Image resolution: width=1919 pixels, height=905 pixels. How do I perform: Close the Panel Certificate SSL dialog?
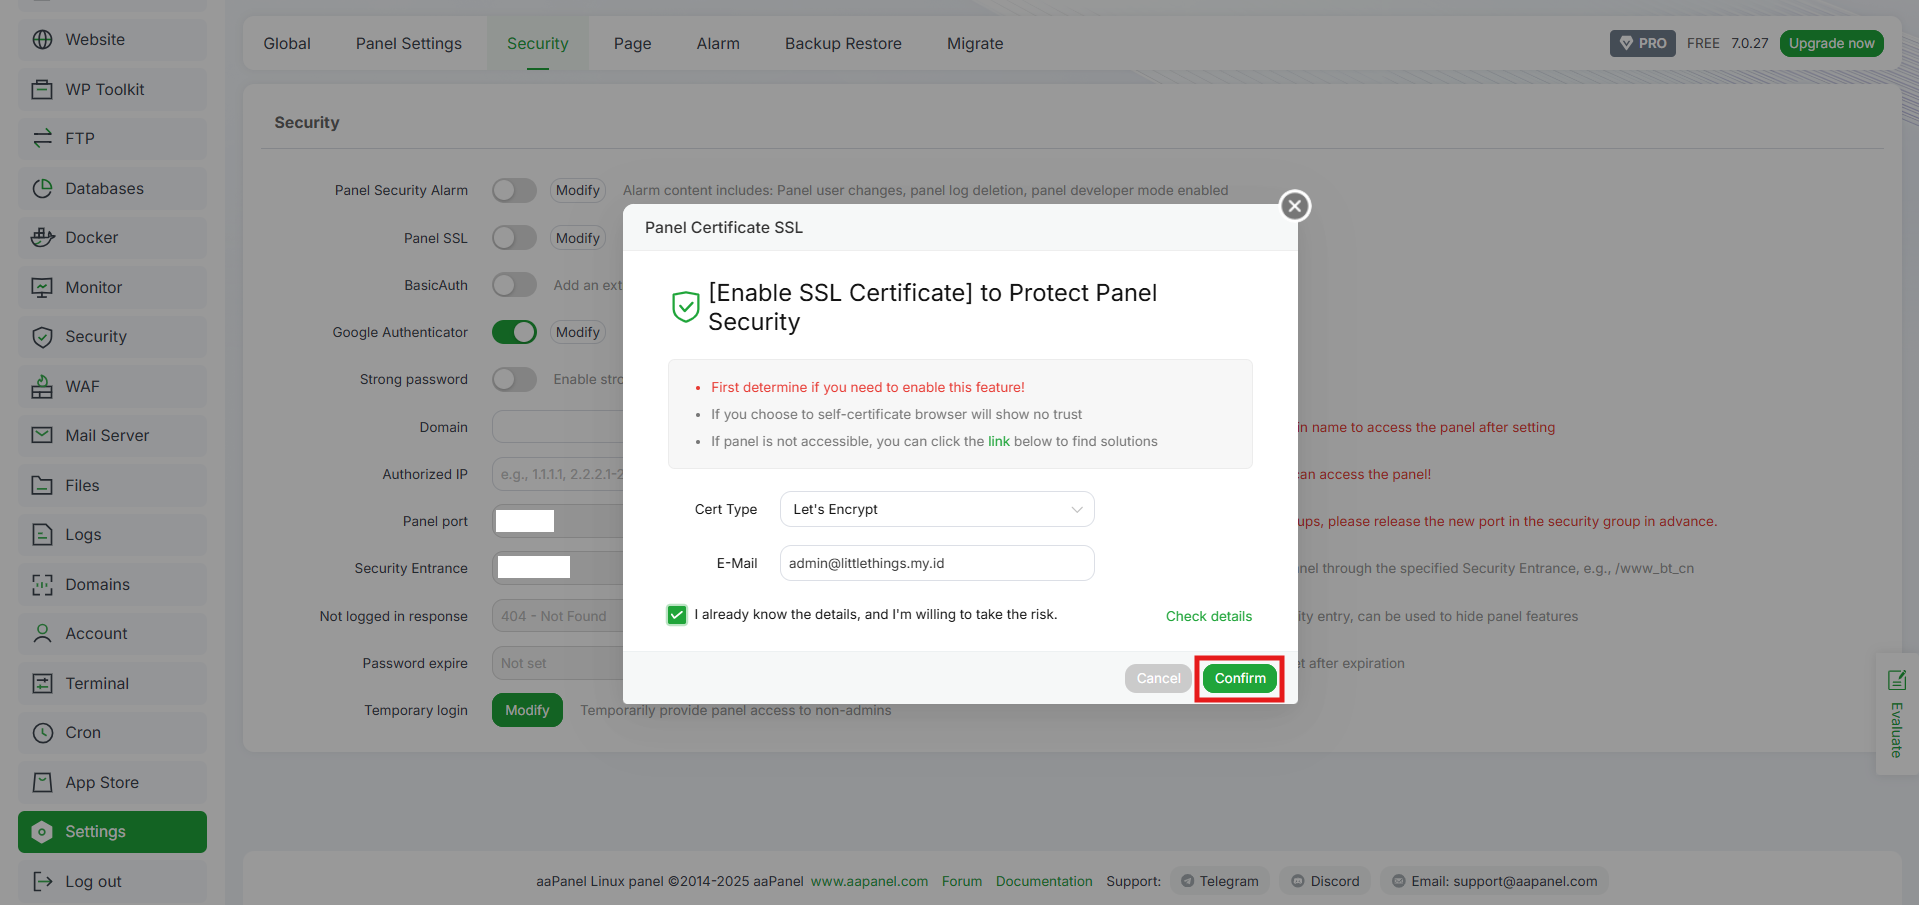pos(1295,206)
